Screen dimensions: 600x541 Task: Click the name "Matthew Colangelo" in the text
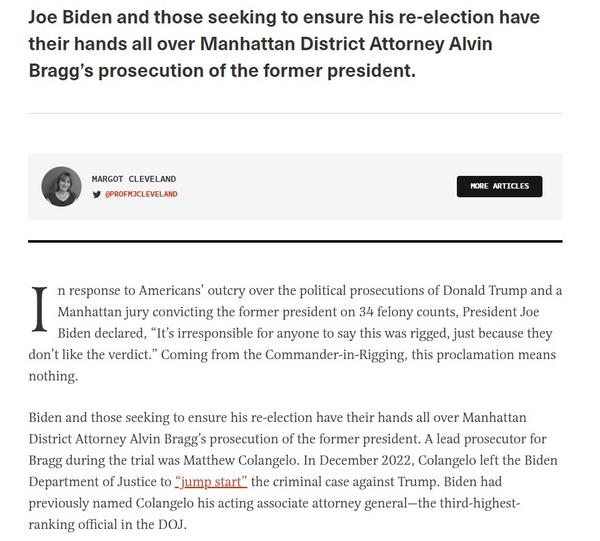(x=241, y=460)
